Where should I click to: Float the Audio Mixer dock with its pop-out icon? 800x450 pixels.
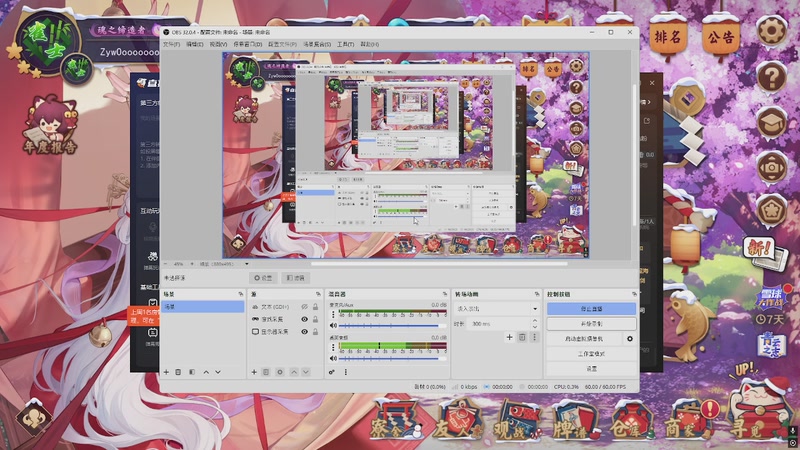pyautogui.click(x=445, y=294)
